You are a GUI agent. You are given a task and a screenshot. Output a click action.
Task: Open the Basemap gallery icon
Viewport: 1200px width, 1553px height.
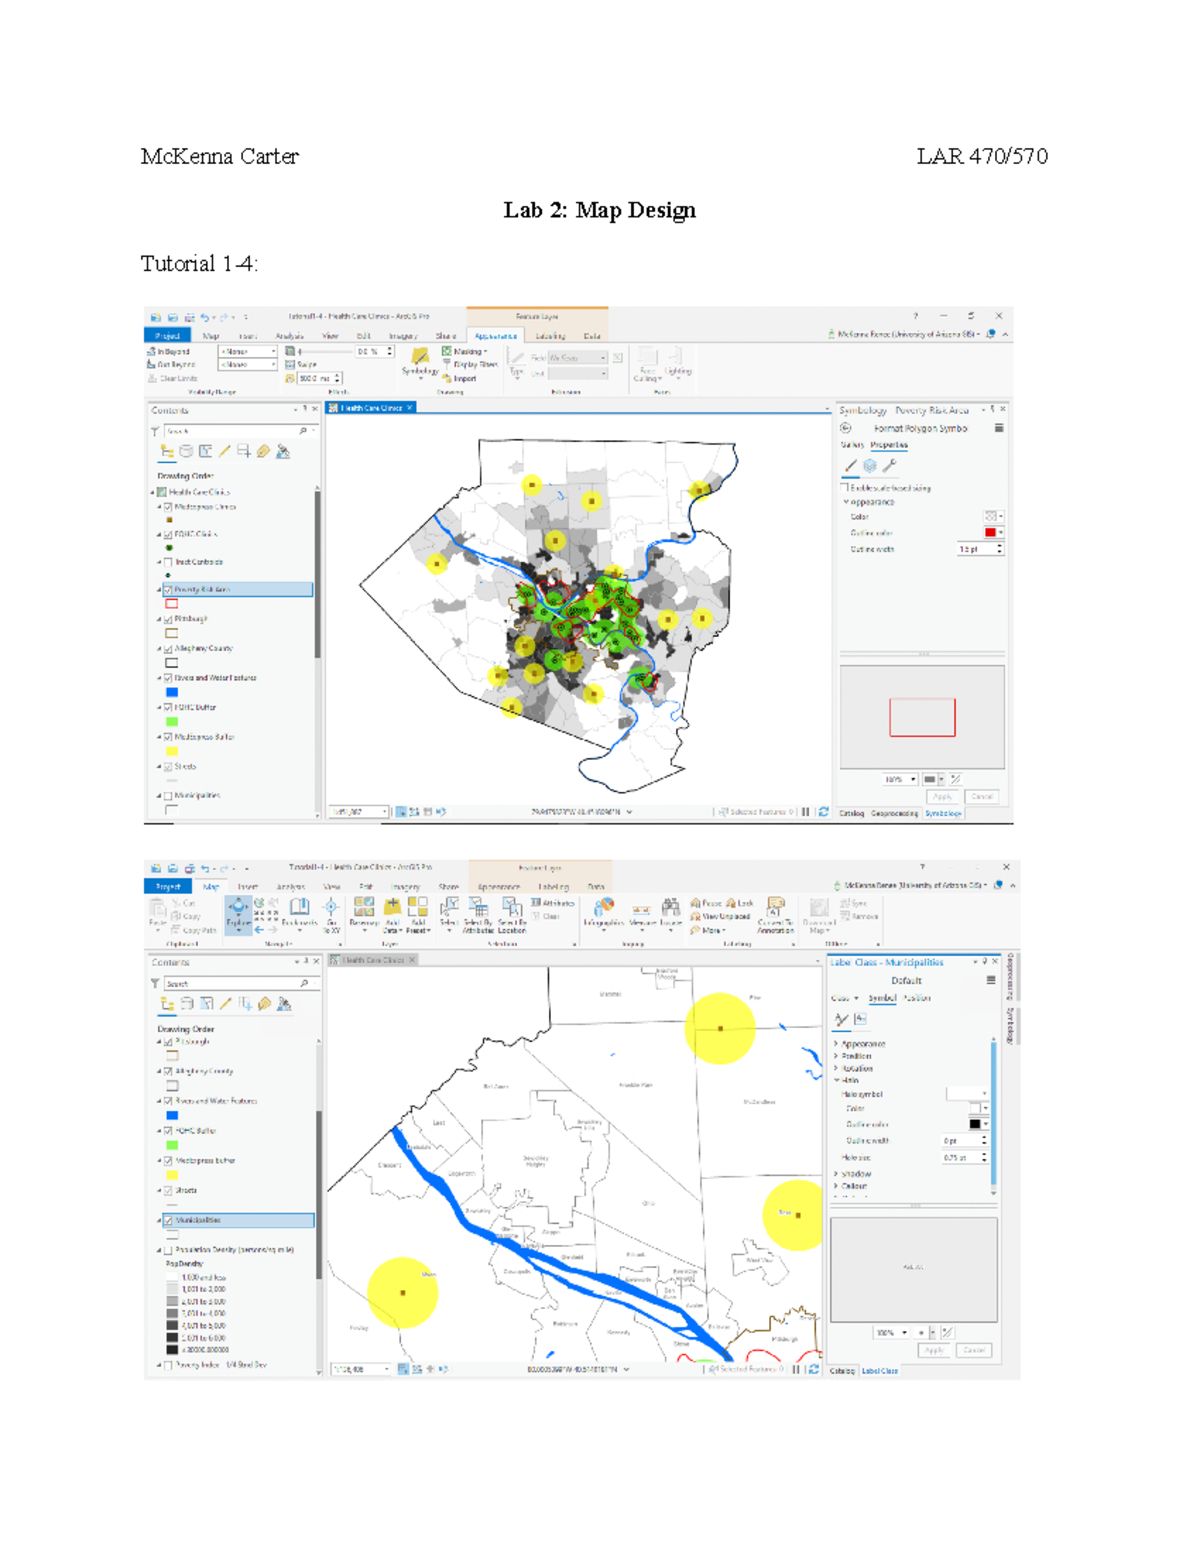click(365, 907)
